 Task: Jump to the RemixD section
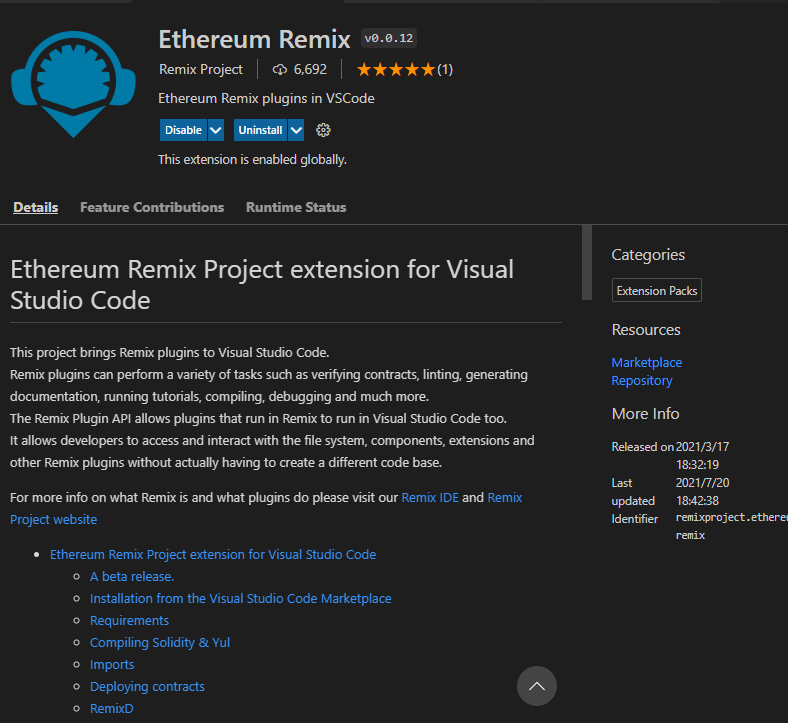112,708
